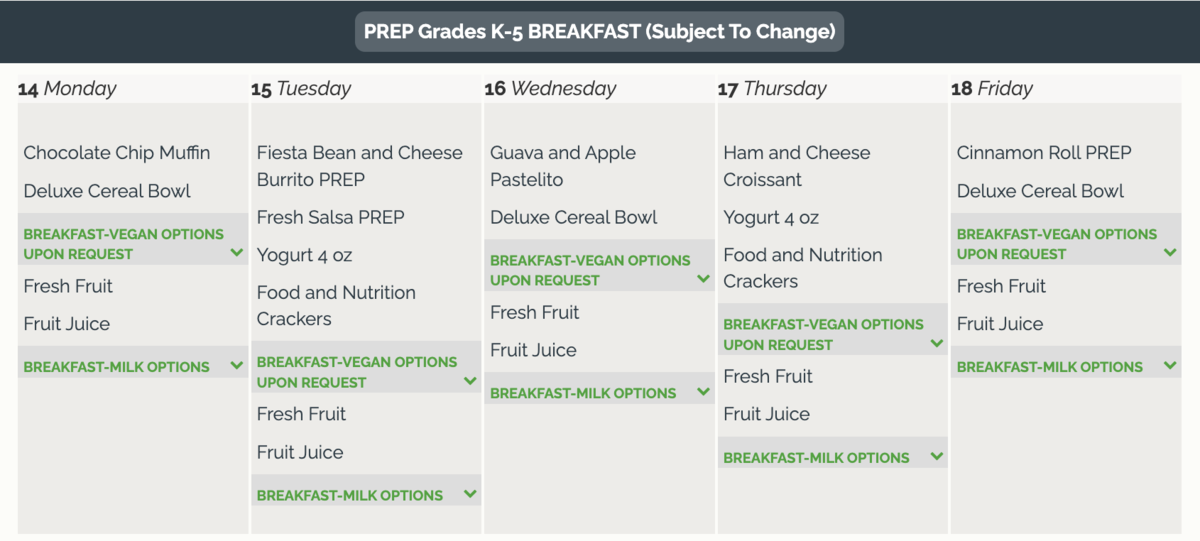Select Guava and Apple Pastelito item
1200x541 pixels.
point(563,166)
